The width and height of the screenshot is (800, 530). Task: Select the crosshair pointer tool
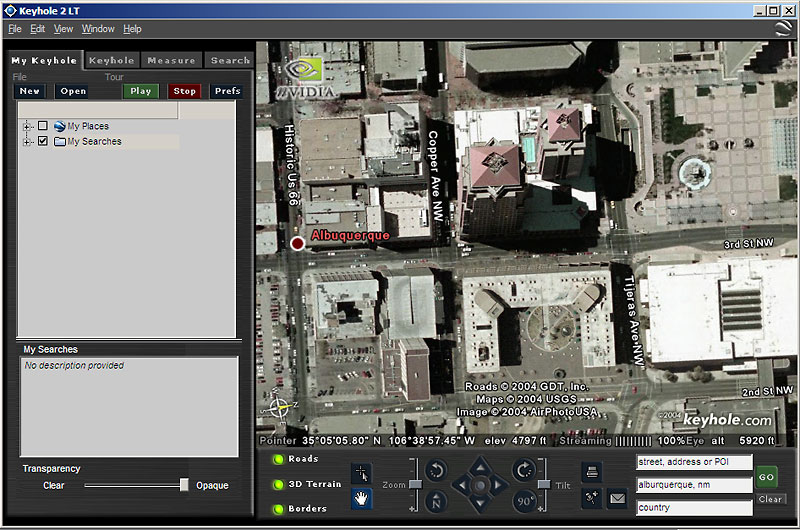pos(361,472)
